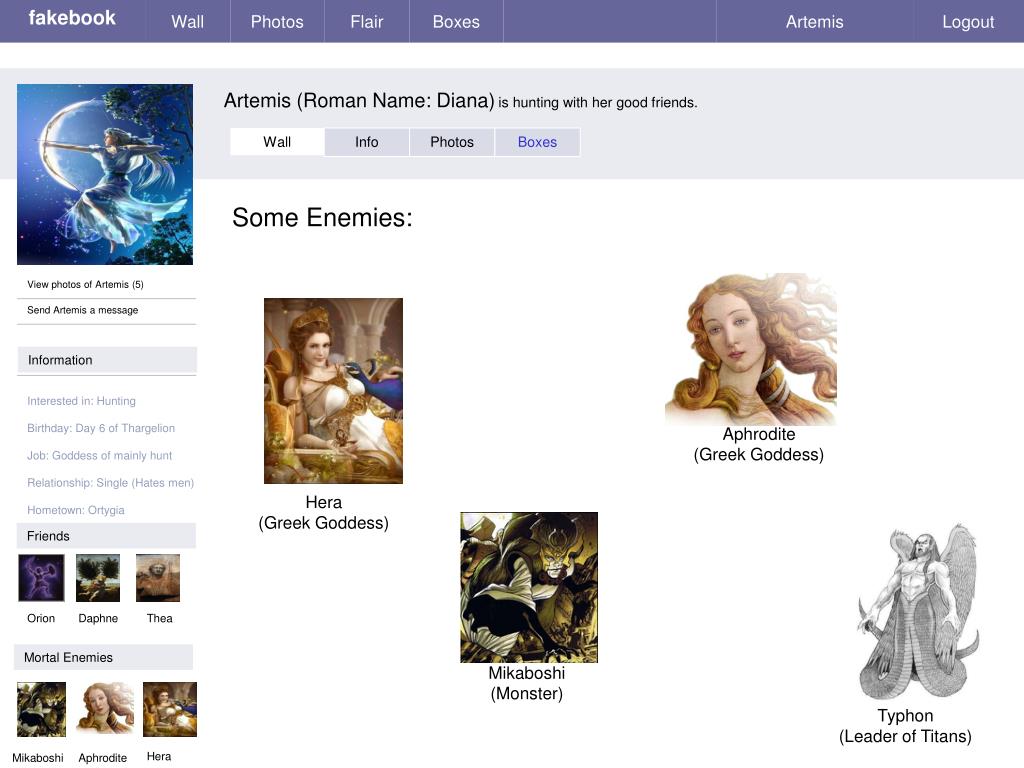Open Photos in the top navigation bar
This screenshot has height=768, width=1024.
point(277,22)
